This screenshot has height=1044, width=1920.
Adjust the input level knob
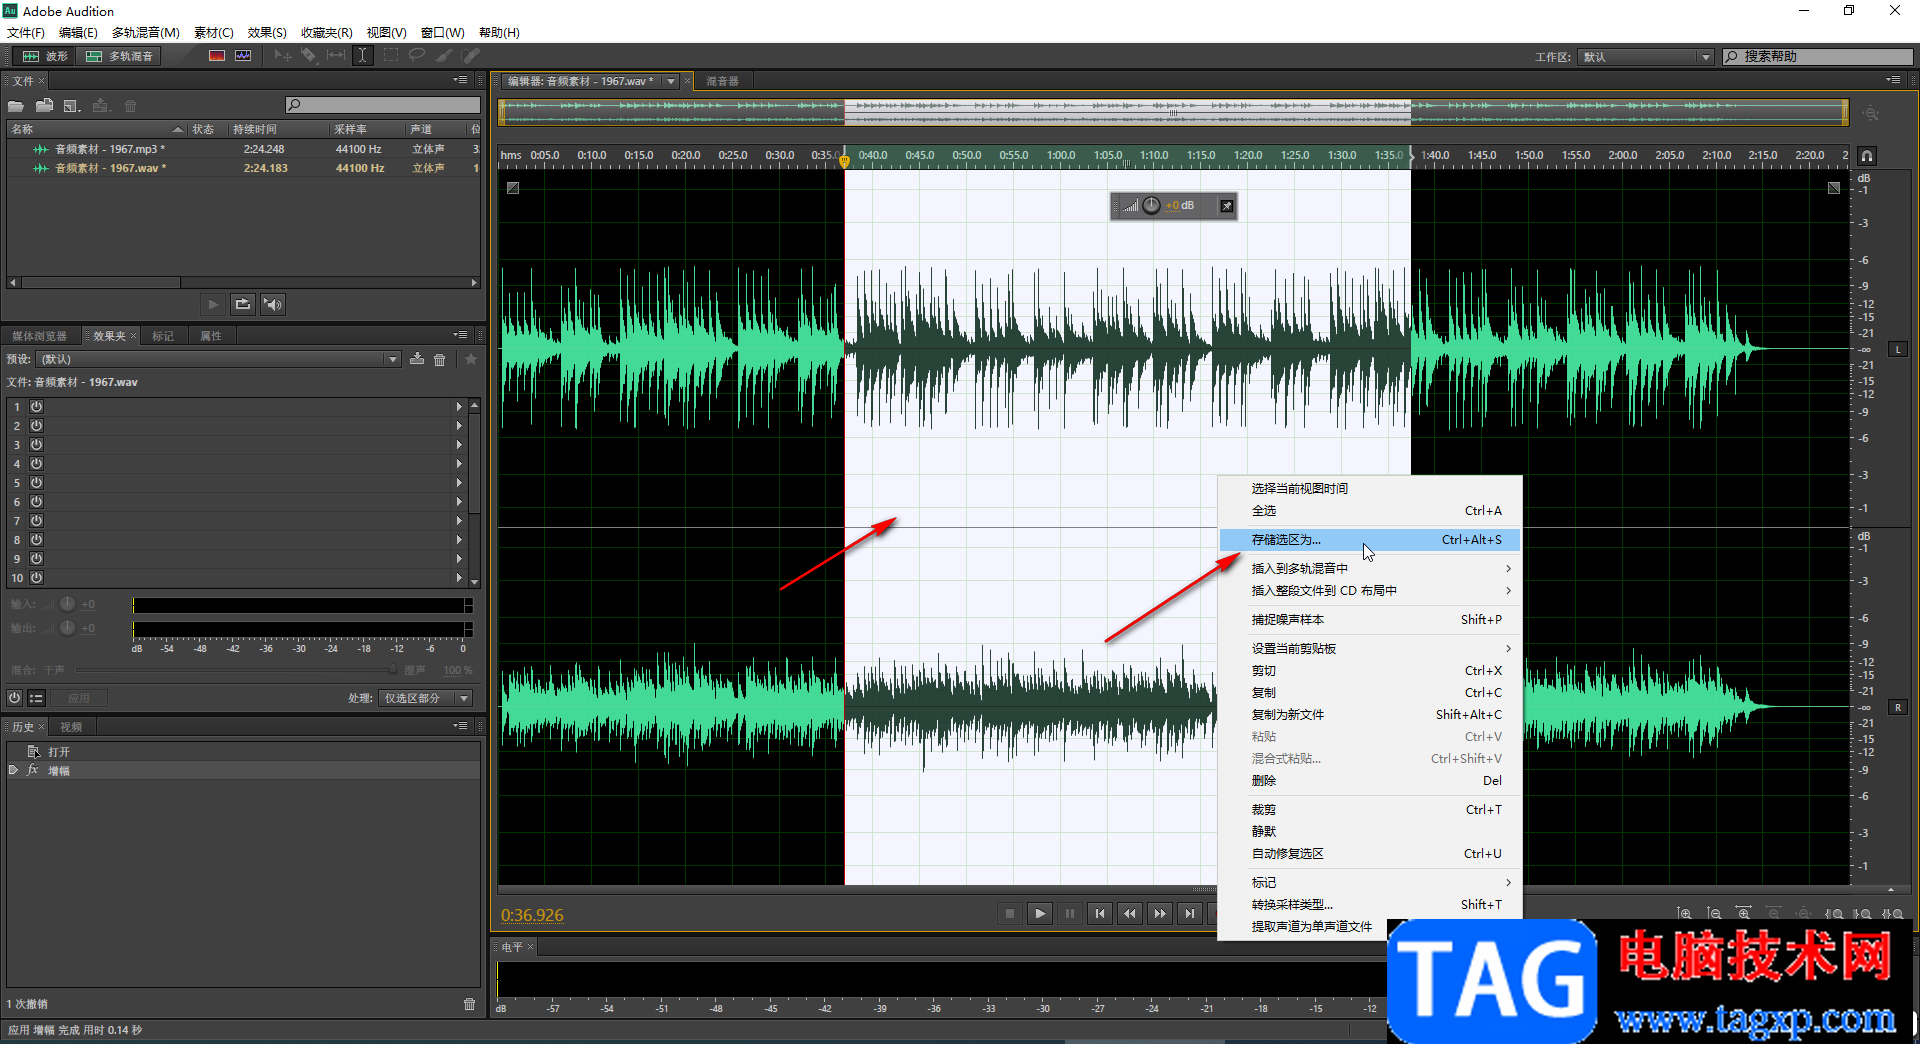[x=67, y=604]
